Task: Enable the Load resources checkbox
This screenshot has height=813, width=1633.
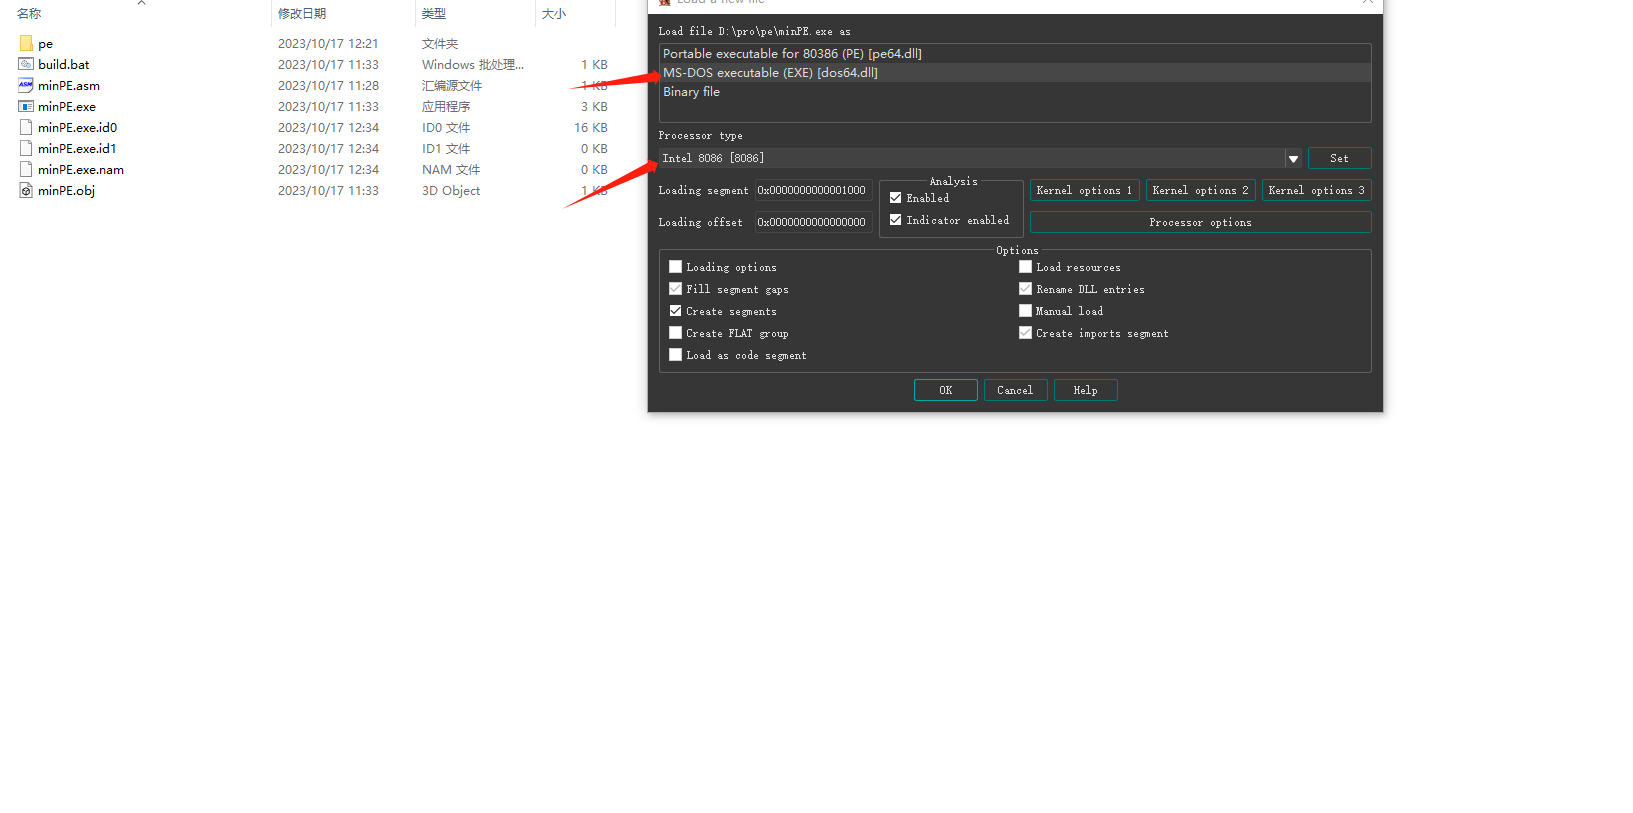Action: pos(1025,267)
